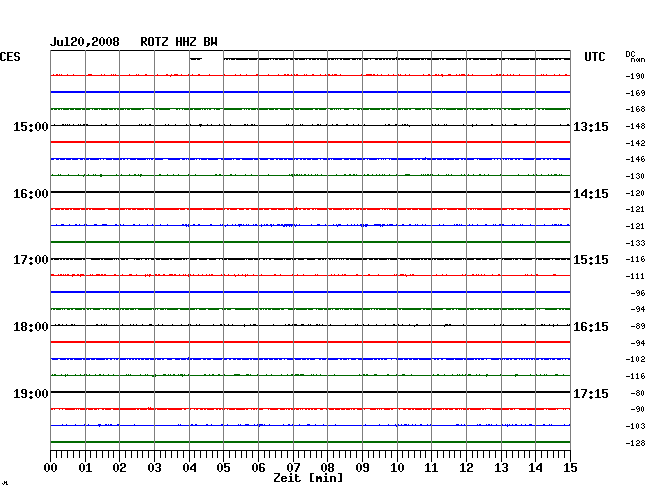
Task: Pick the DC value '-130'
Action: (635, 176)
